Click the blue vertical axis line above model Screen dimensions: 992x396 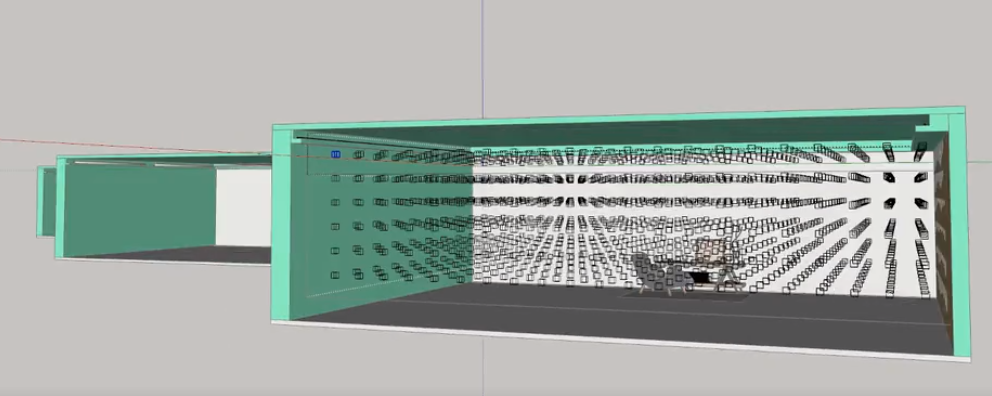[483, 57]
